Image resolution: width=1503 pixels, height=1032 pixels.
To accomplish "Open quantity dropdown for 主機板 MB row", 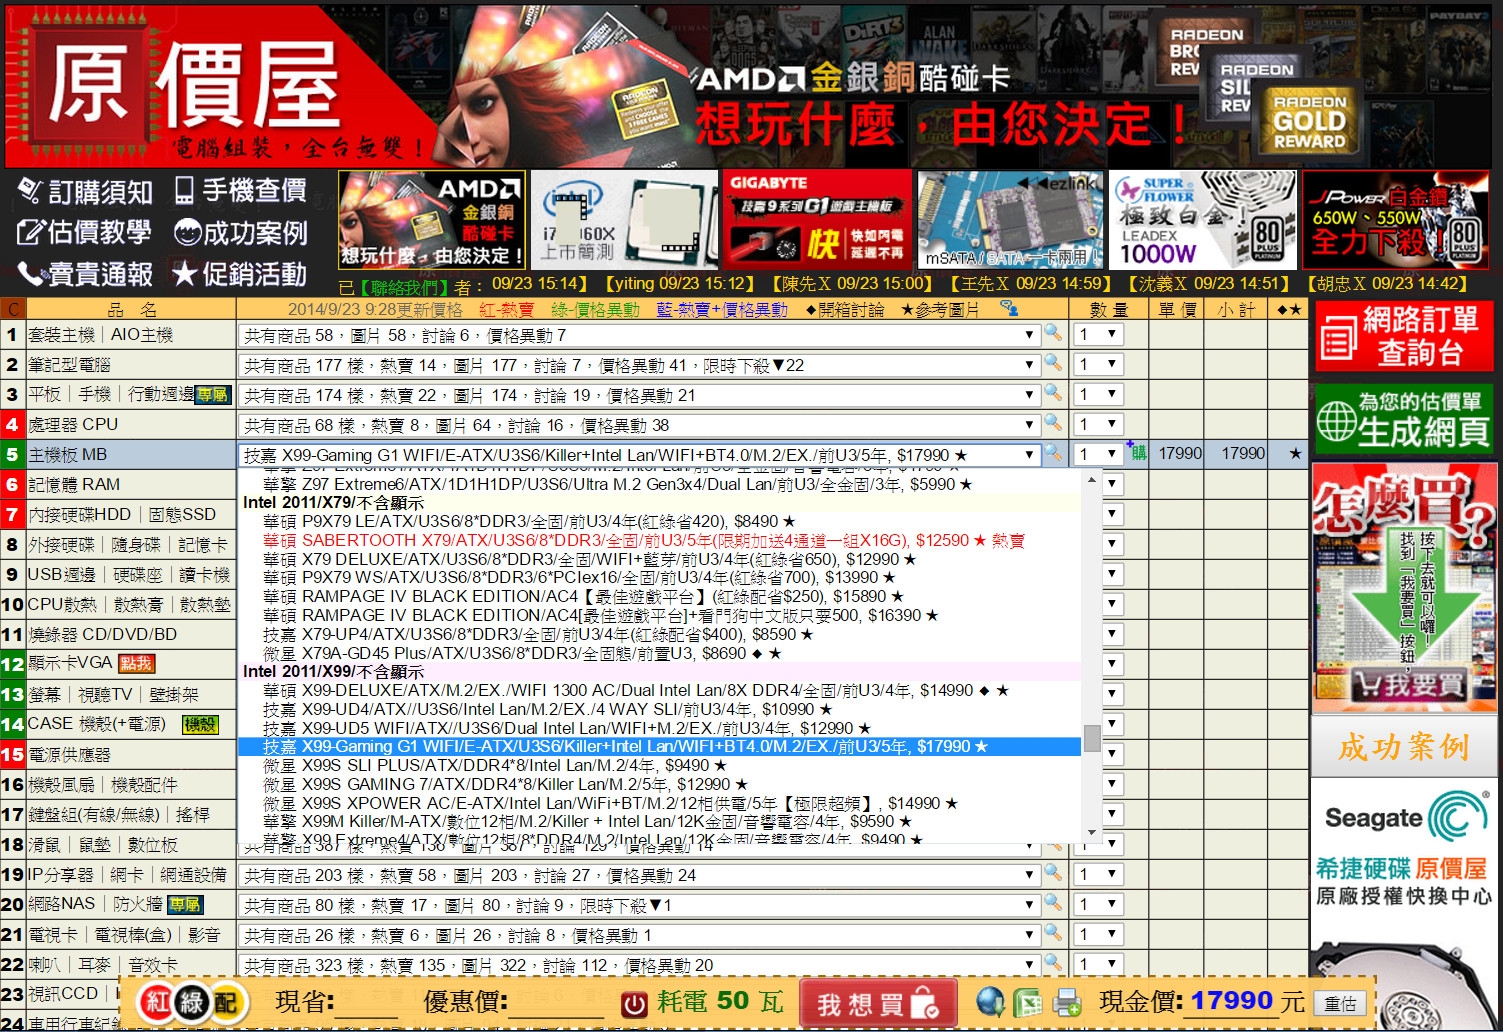I will [1098, 454].
